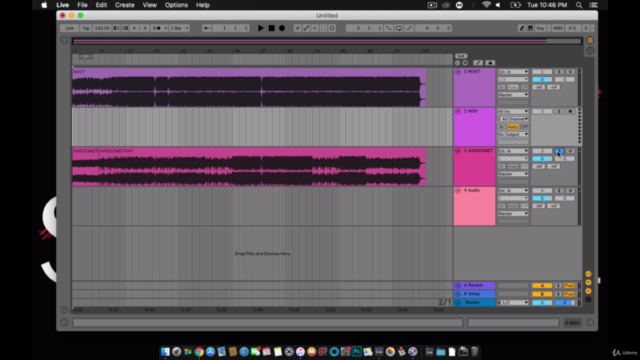
Task: Fold the 3 AWESOMET track
Action: (x=458, y=151)
